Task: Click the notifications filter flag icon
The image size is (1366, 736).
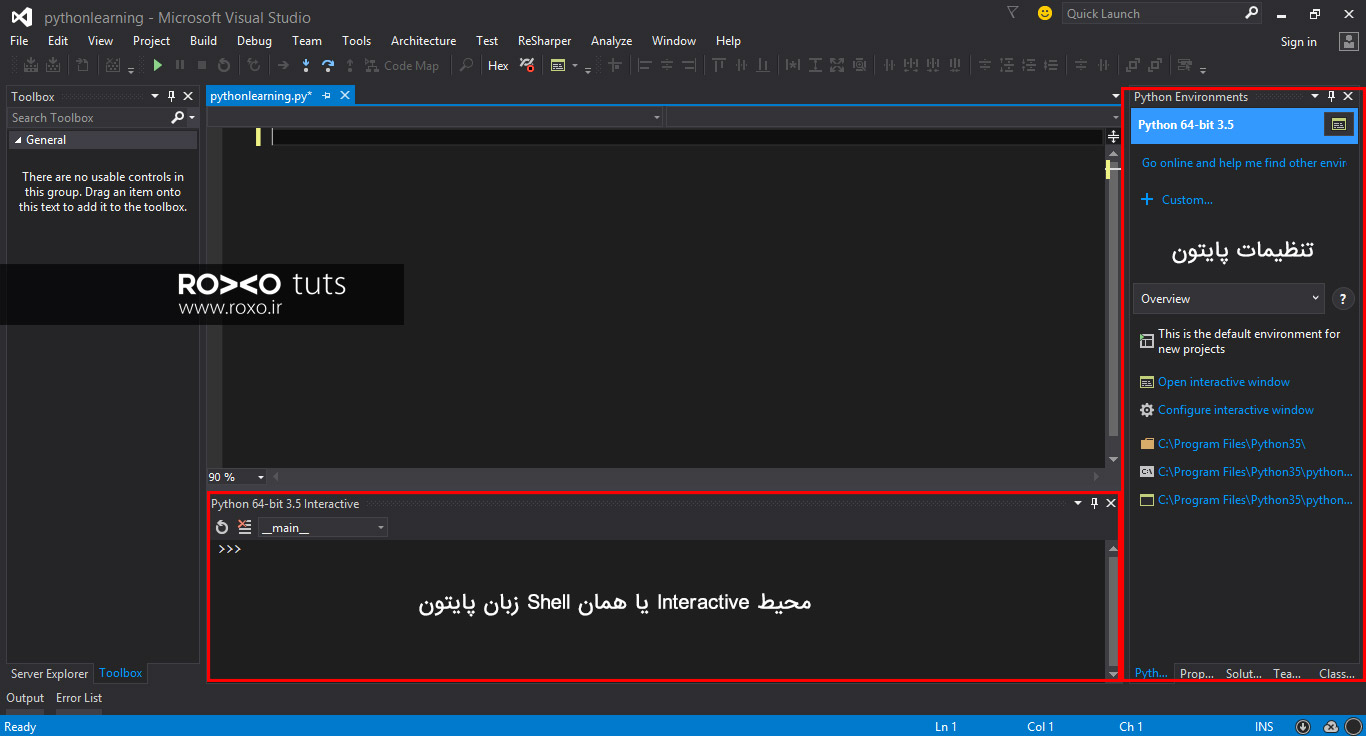Action: click(x=1013, y=13)
